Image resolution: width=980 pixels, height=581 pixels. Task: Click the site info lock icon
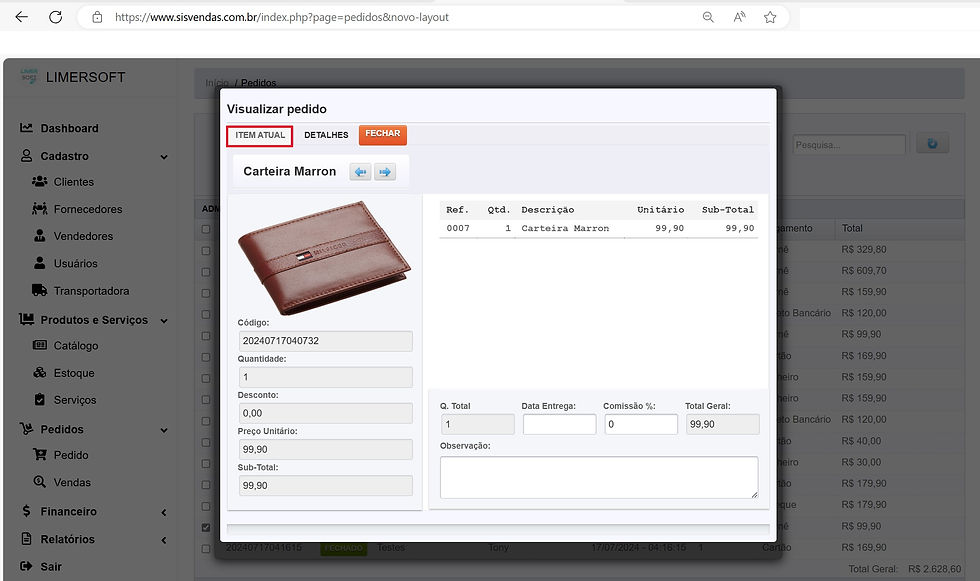point(97,17)
